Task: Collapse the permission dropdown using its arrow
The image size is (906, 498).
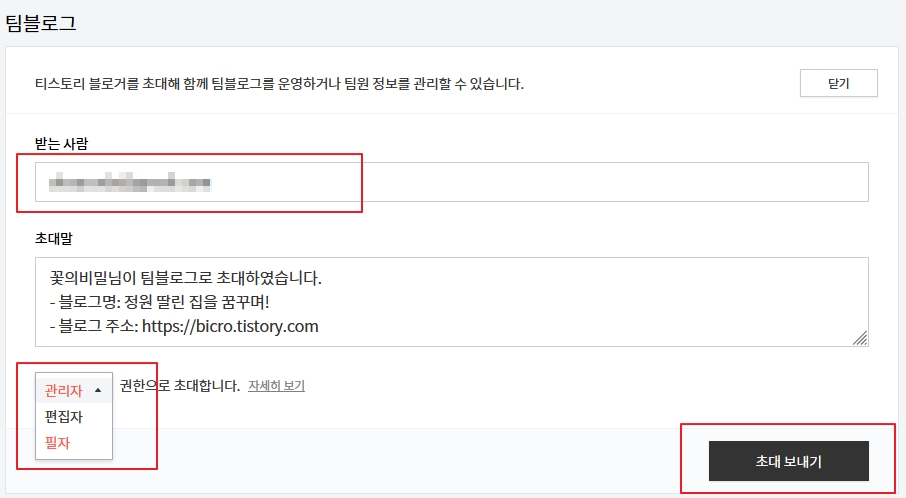Action: coord(98,391)
